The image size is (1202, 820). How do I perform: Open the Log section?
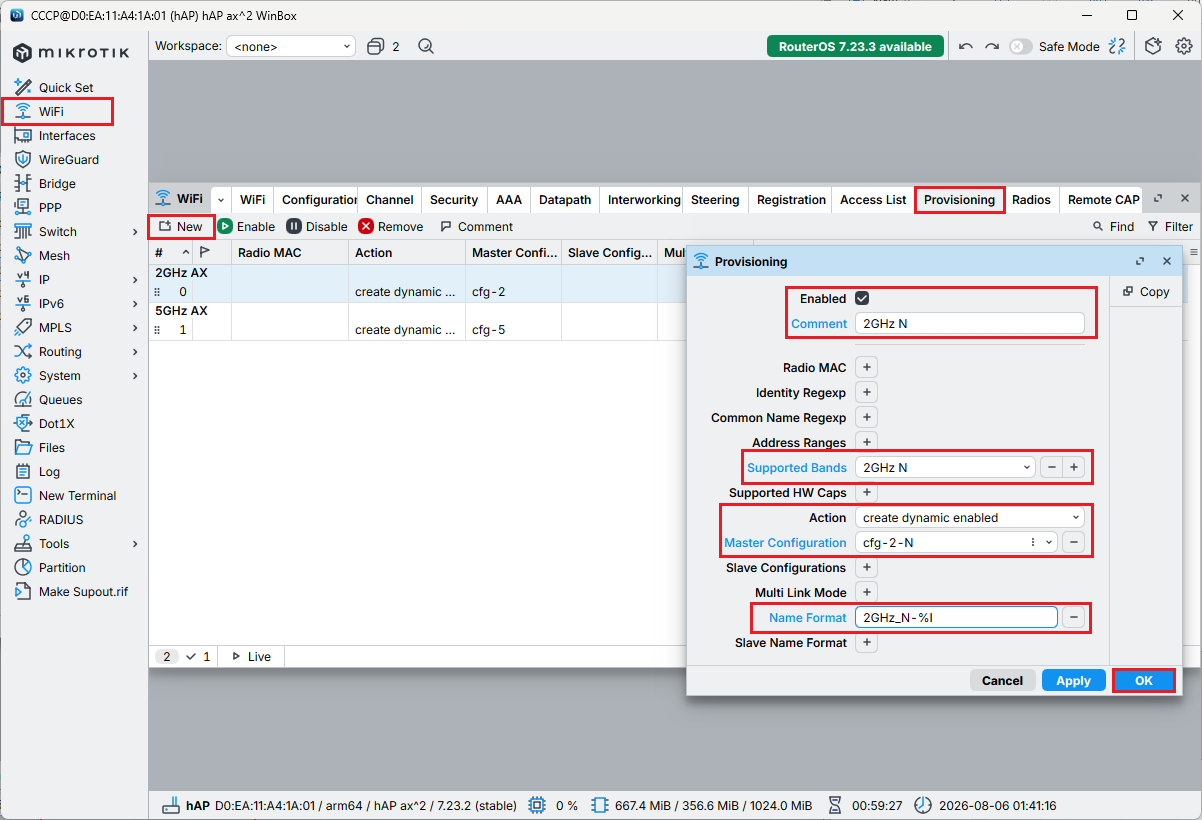click(x=49, y=472)
